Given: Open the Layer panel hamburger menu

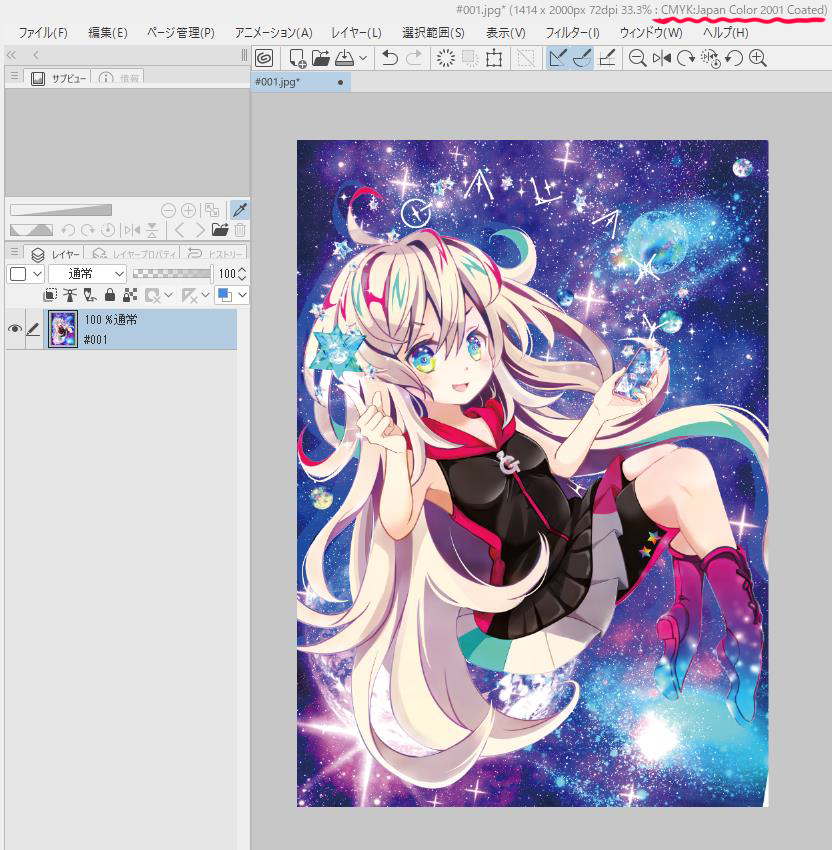Looking at the screenshot, I should 15,252.
